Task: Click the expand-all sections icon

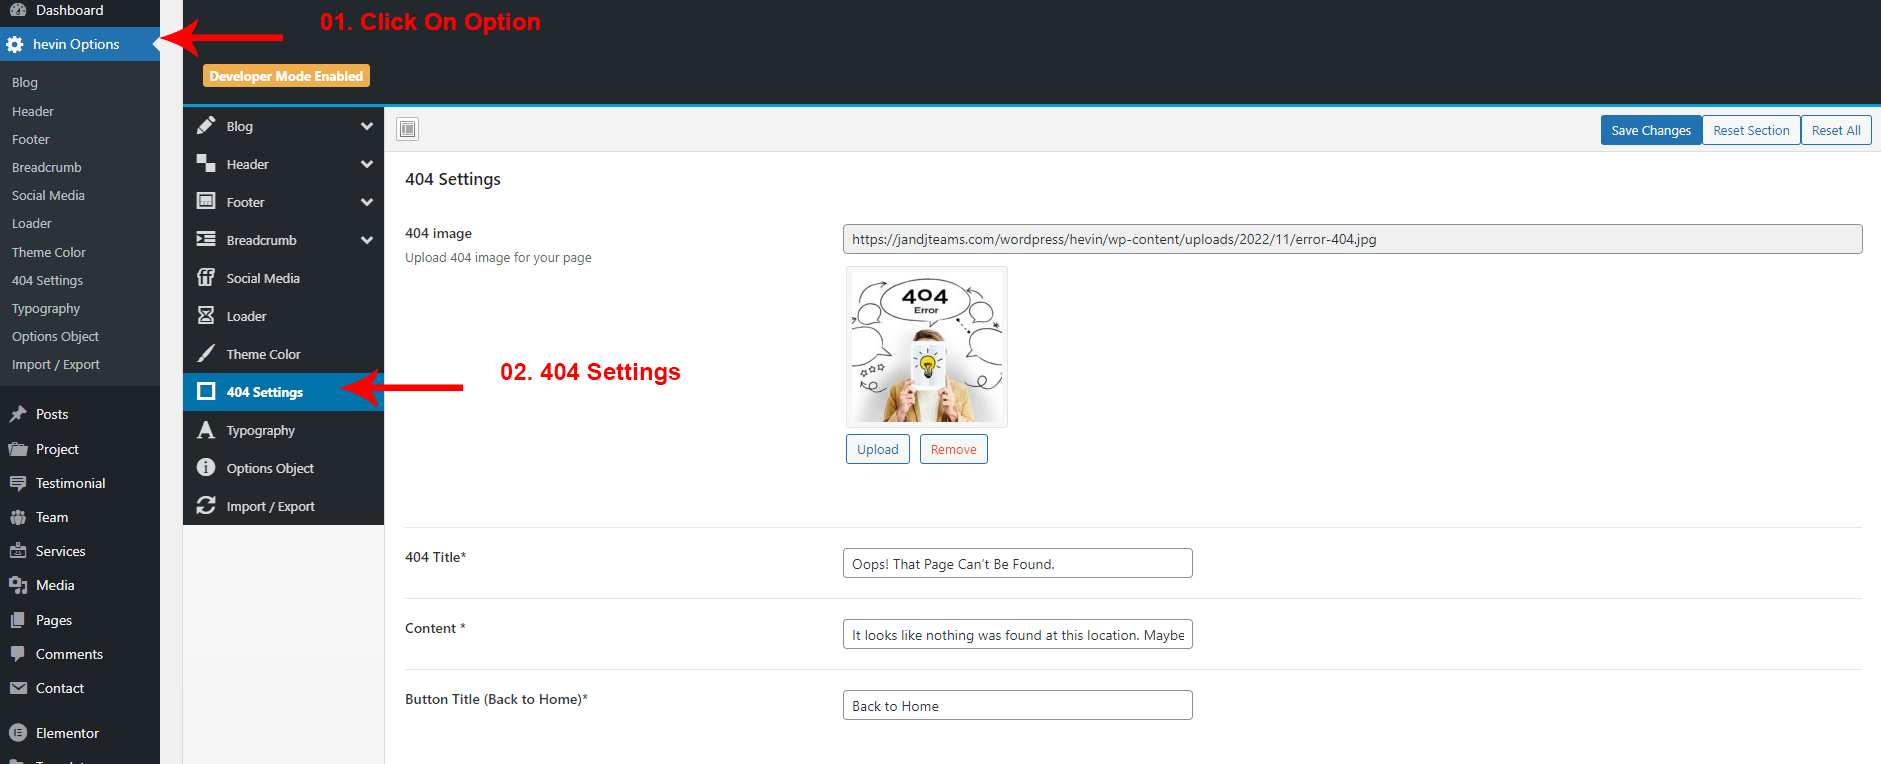Action: click(407, 129)
